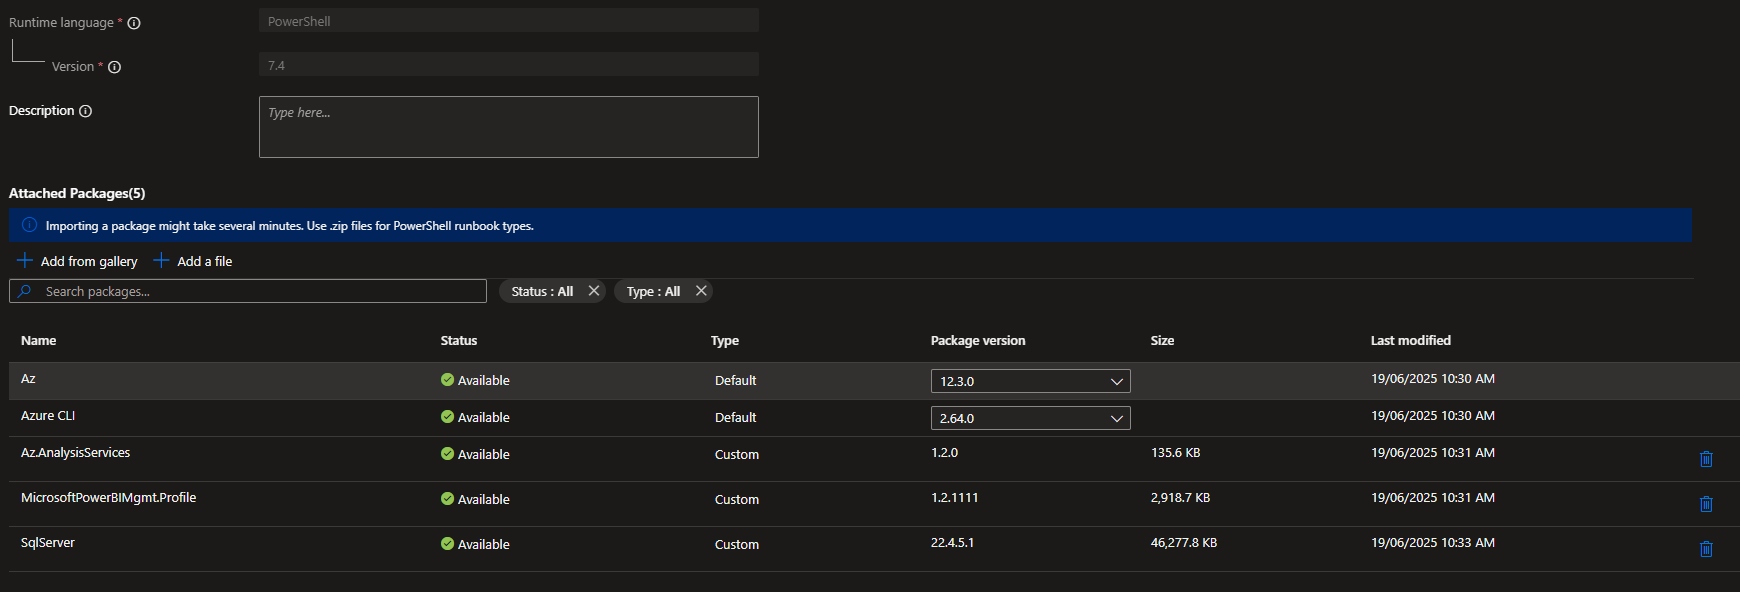
Task: Click the plus icon for Add from gallery
Action: pyautogui.click(x=25, y=260)
